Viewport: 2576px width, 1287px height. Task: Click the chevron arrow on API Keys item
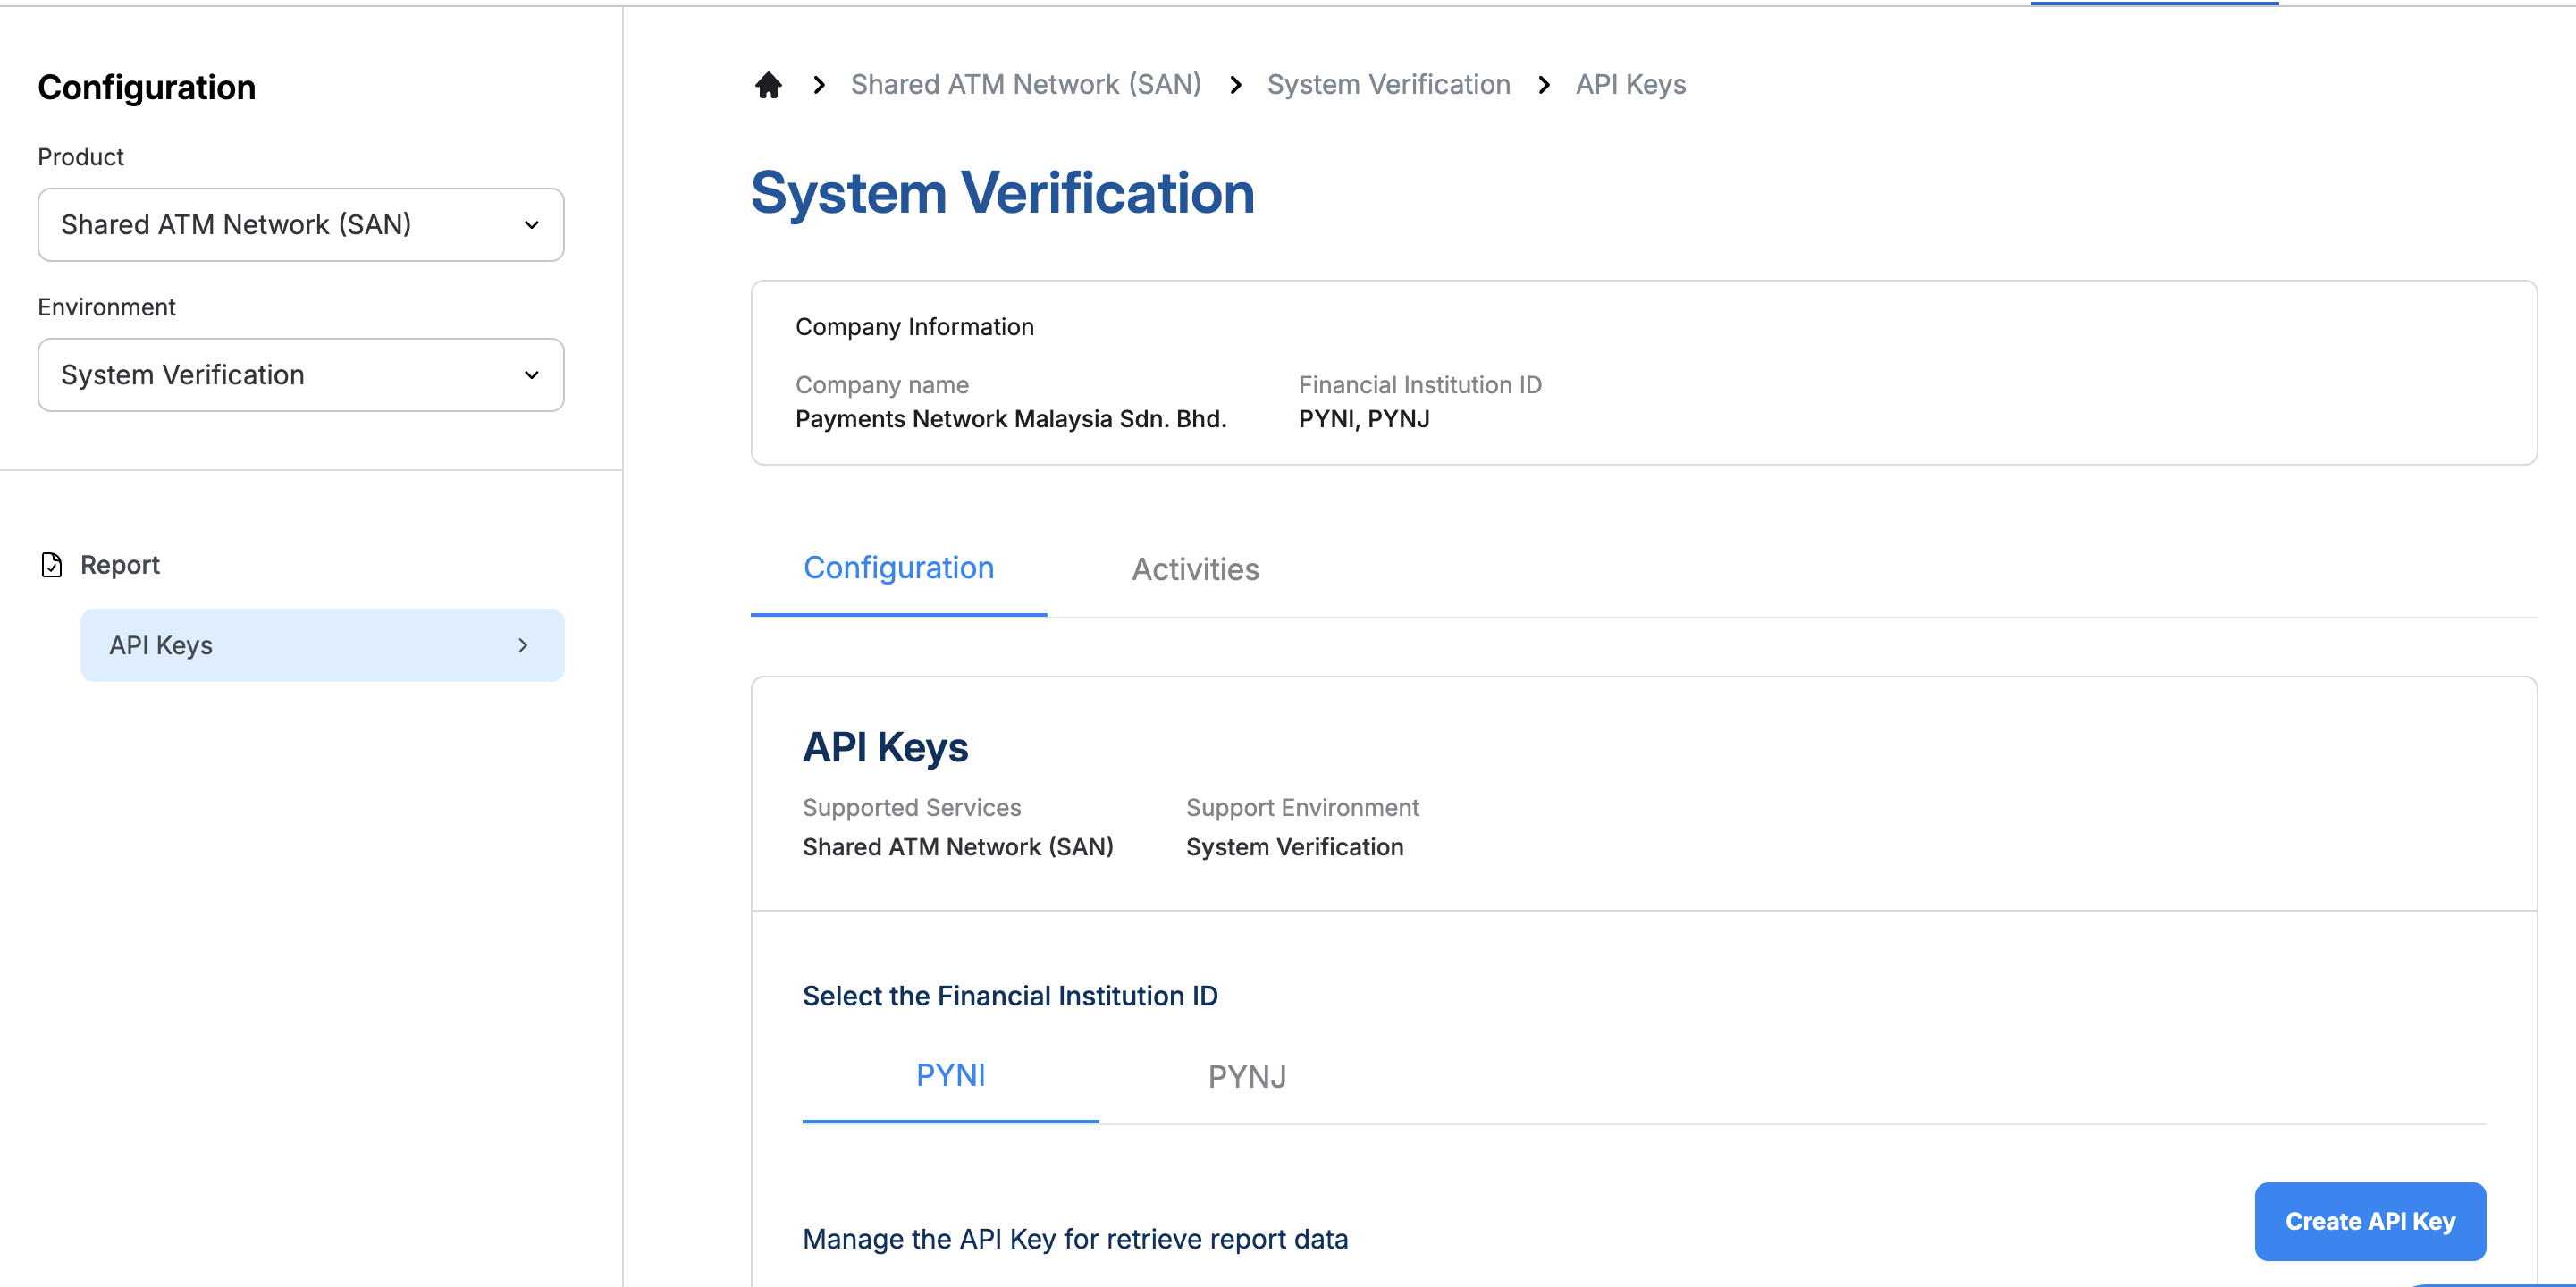coord(523,646)
